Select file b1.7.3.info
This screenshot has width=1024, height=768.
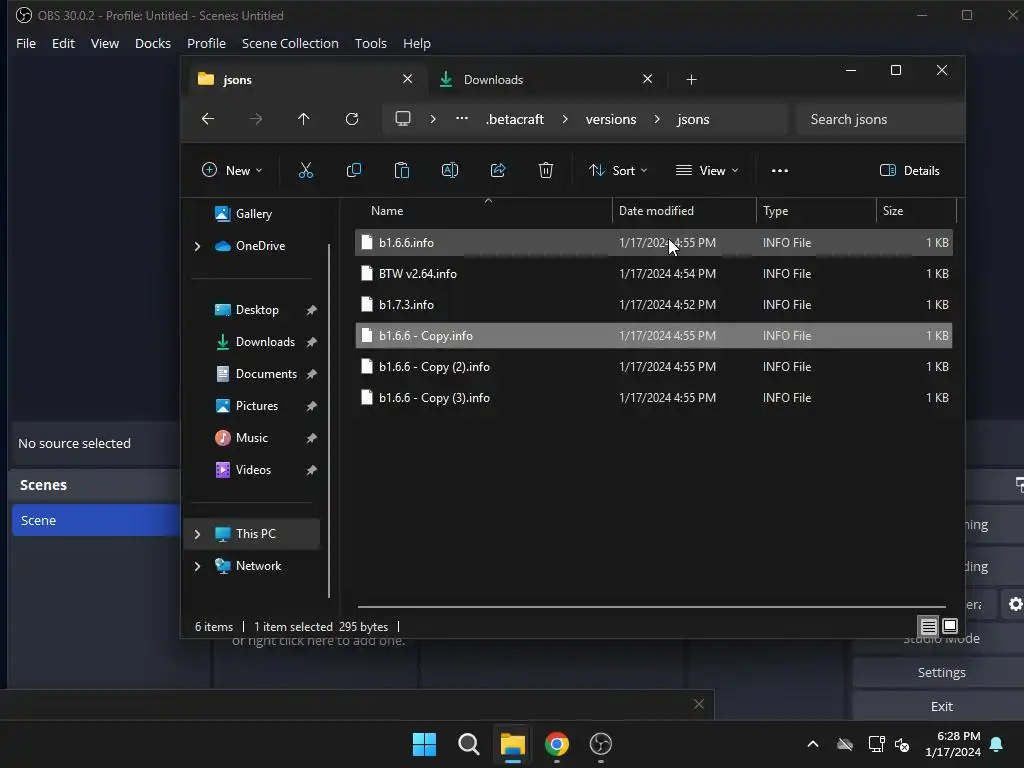click(x=654, y=305)
